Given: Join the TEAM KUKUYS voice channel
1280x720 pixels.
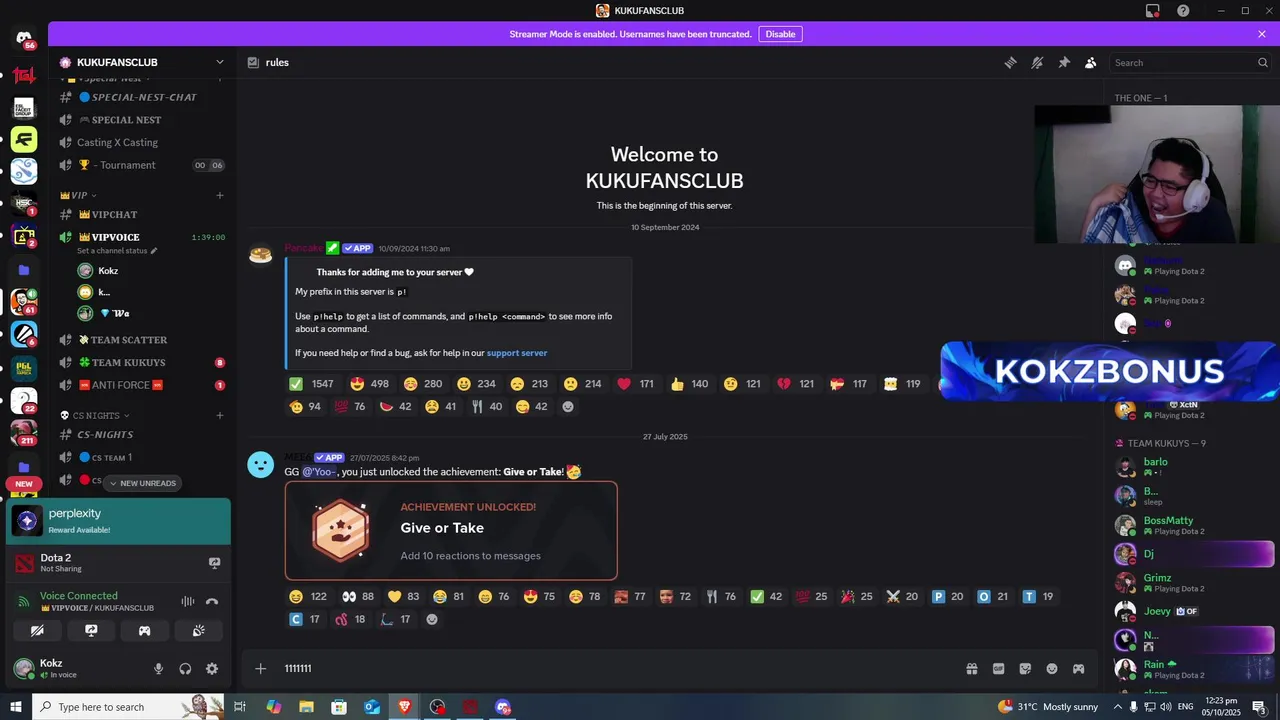Looking at the screenshot, I should pos(142,362).
